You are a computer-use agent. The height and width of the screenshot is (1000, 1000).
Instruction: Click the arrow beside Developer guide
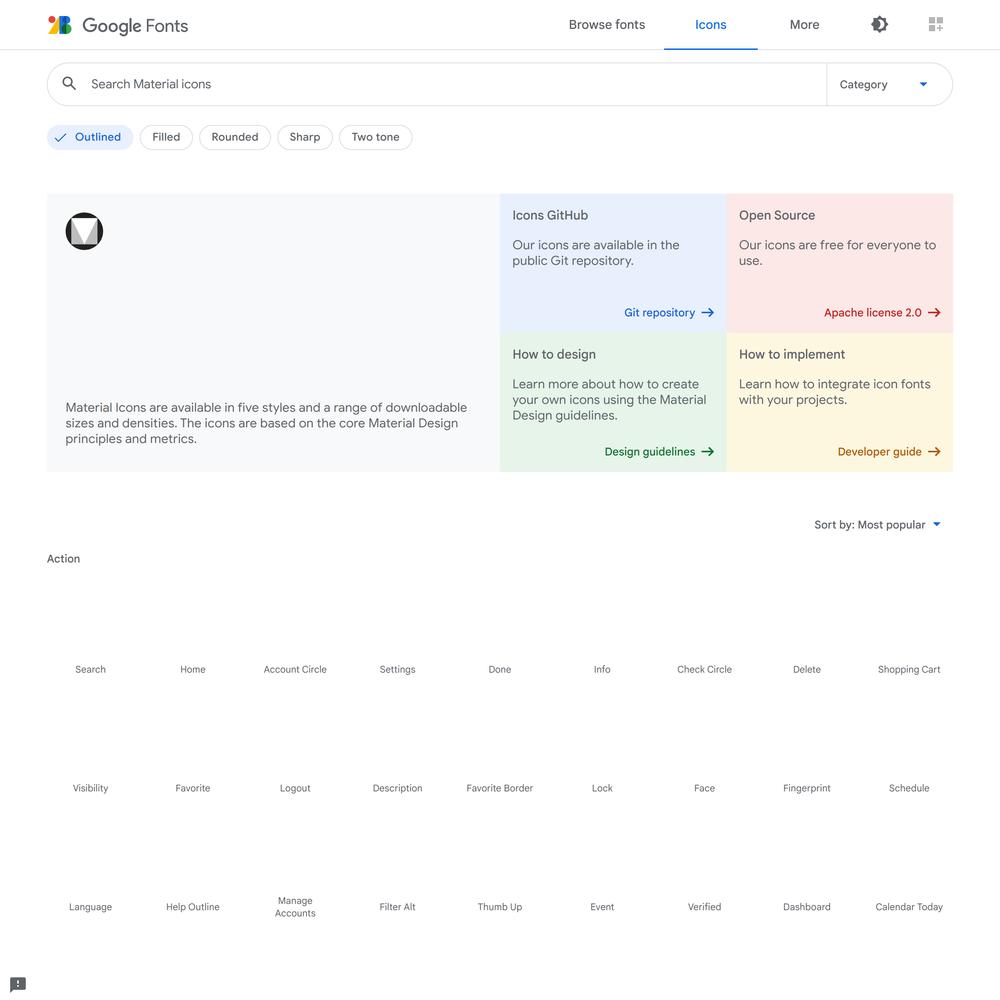(x=934, y=452)
